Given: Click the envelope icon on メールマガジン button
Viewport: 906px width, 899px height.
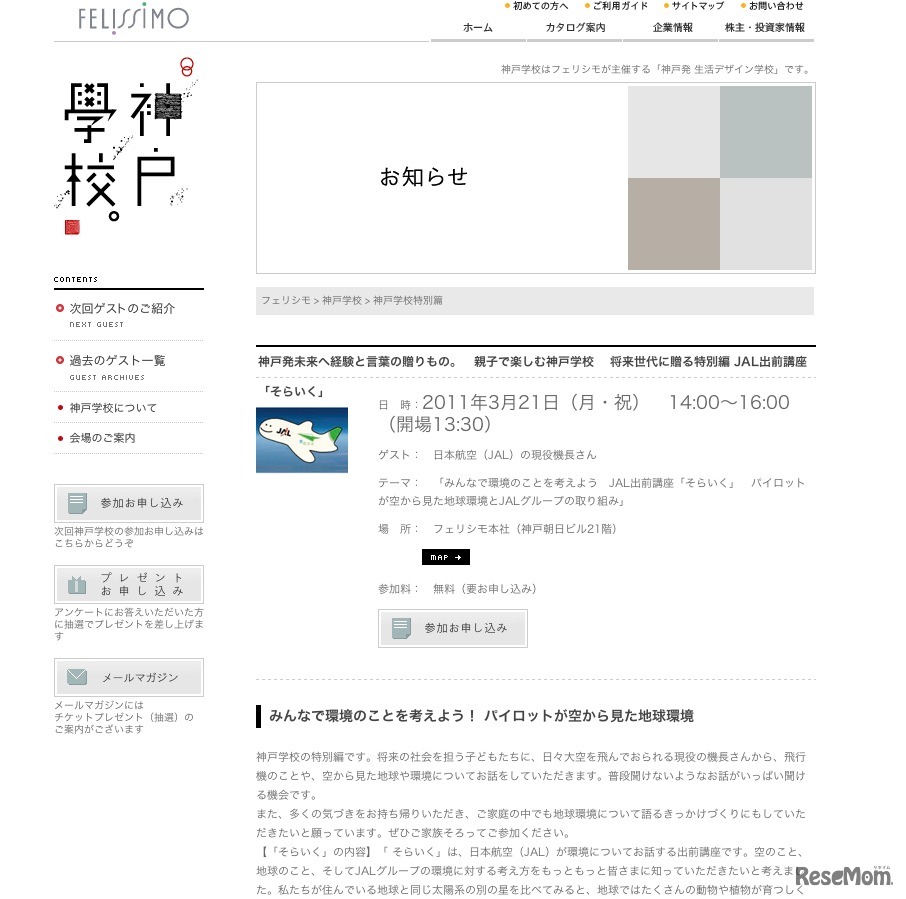Looking at the screenshot, I should [77, 677].
